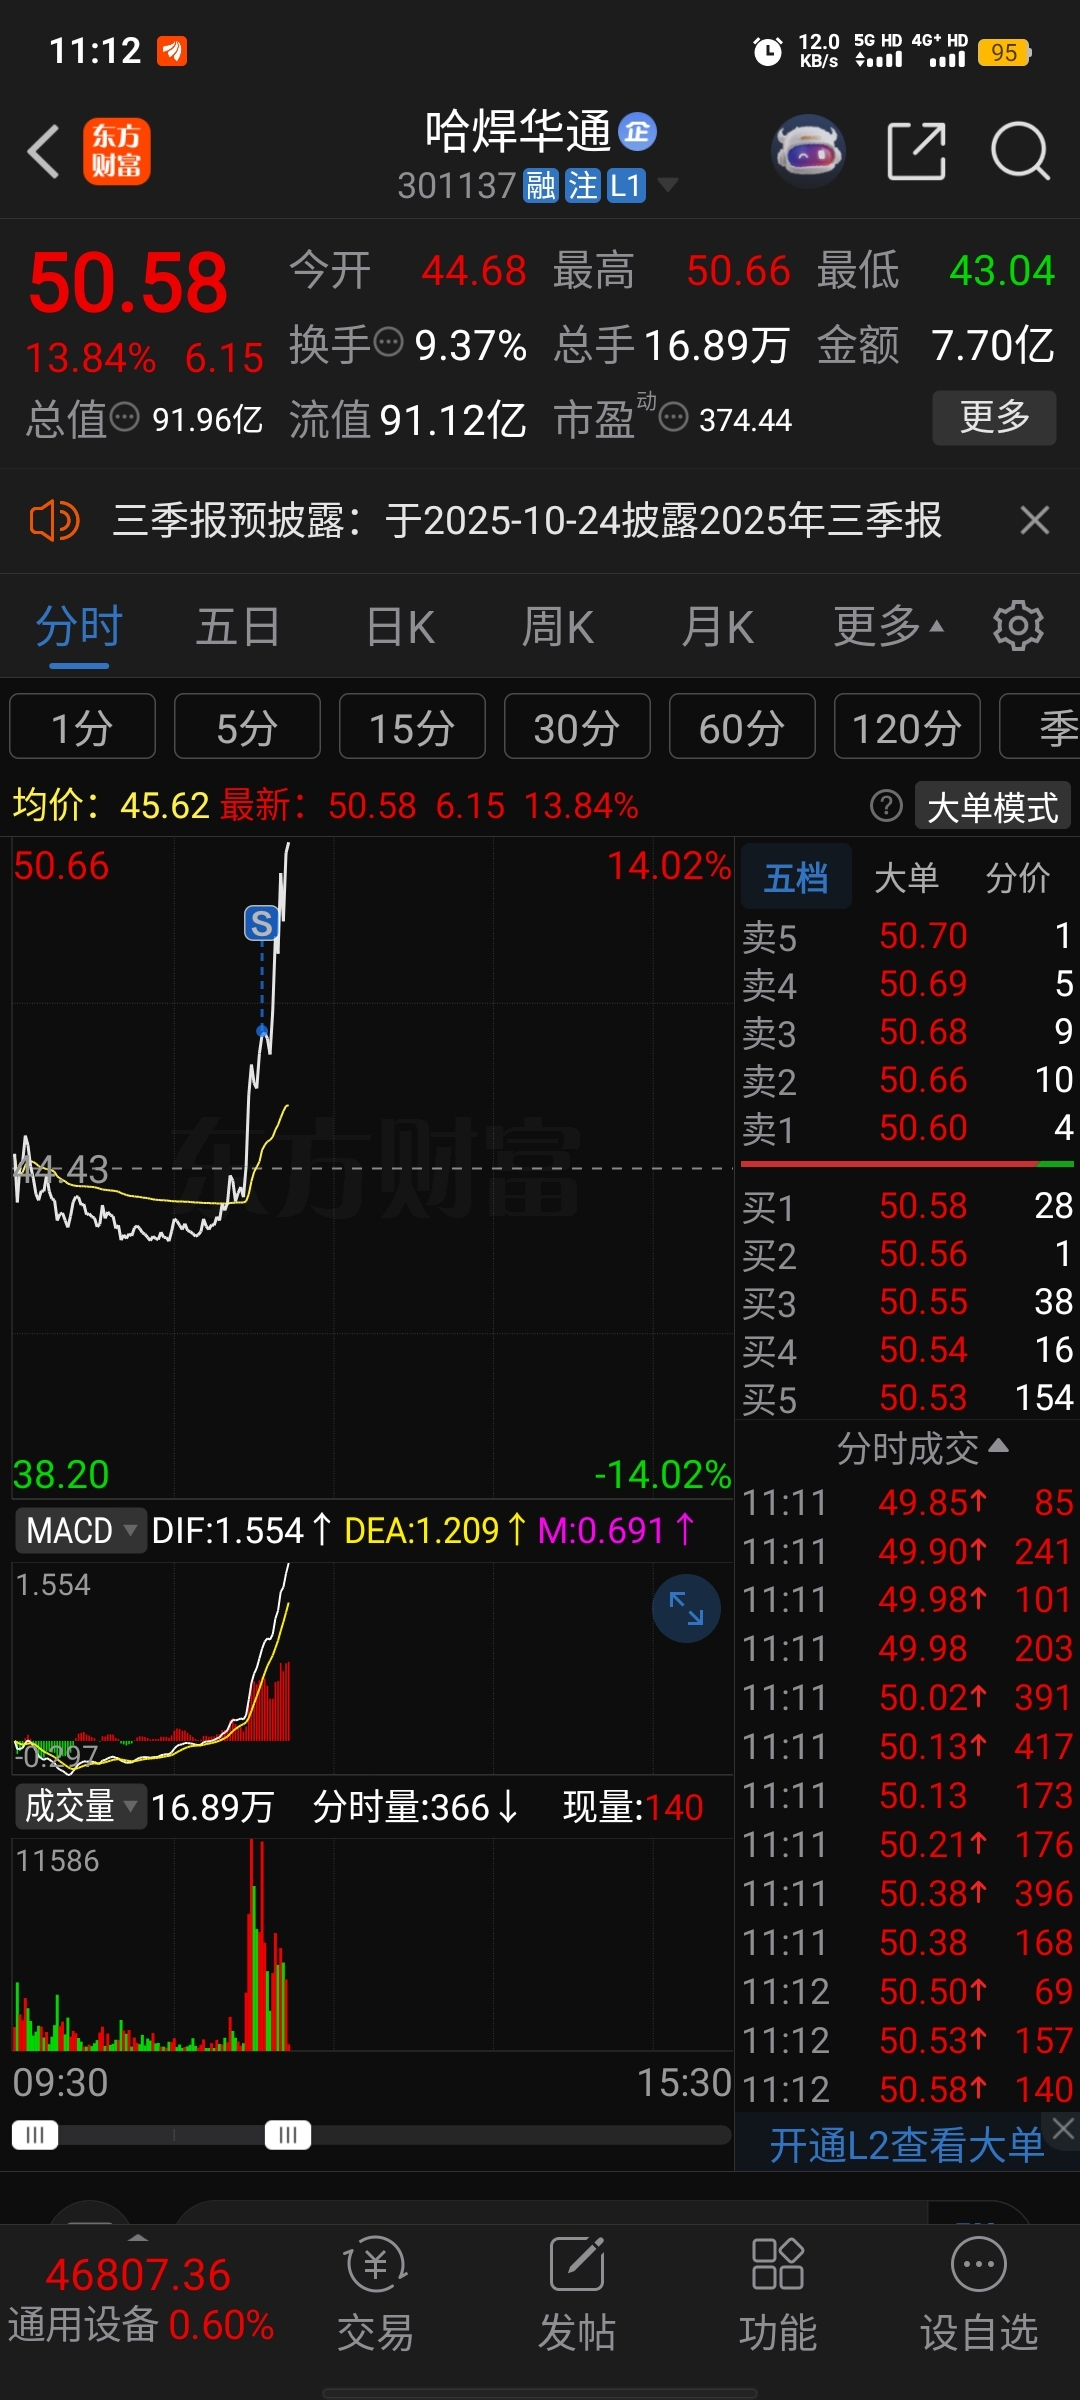Image resolution: width=1080 pixels, height=2400 pixels.
Task: Tap the back arrow icon
Action: [x=44, y=152]
